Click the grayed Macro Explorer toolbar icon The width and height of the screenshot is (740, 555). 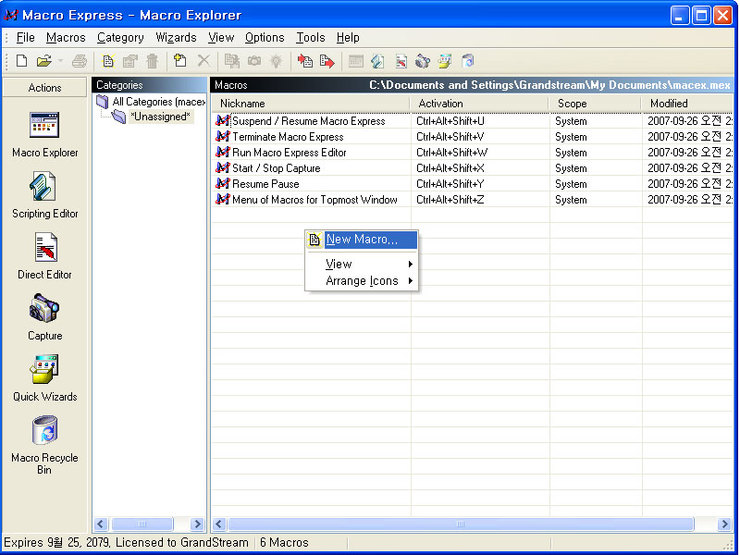(x=356, y=61)
